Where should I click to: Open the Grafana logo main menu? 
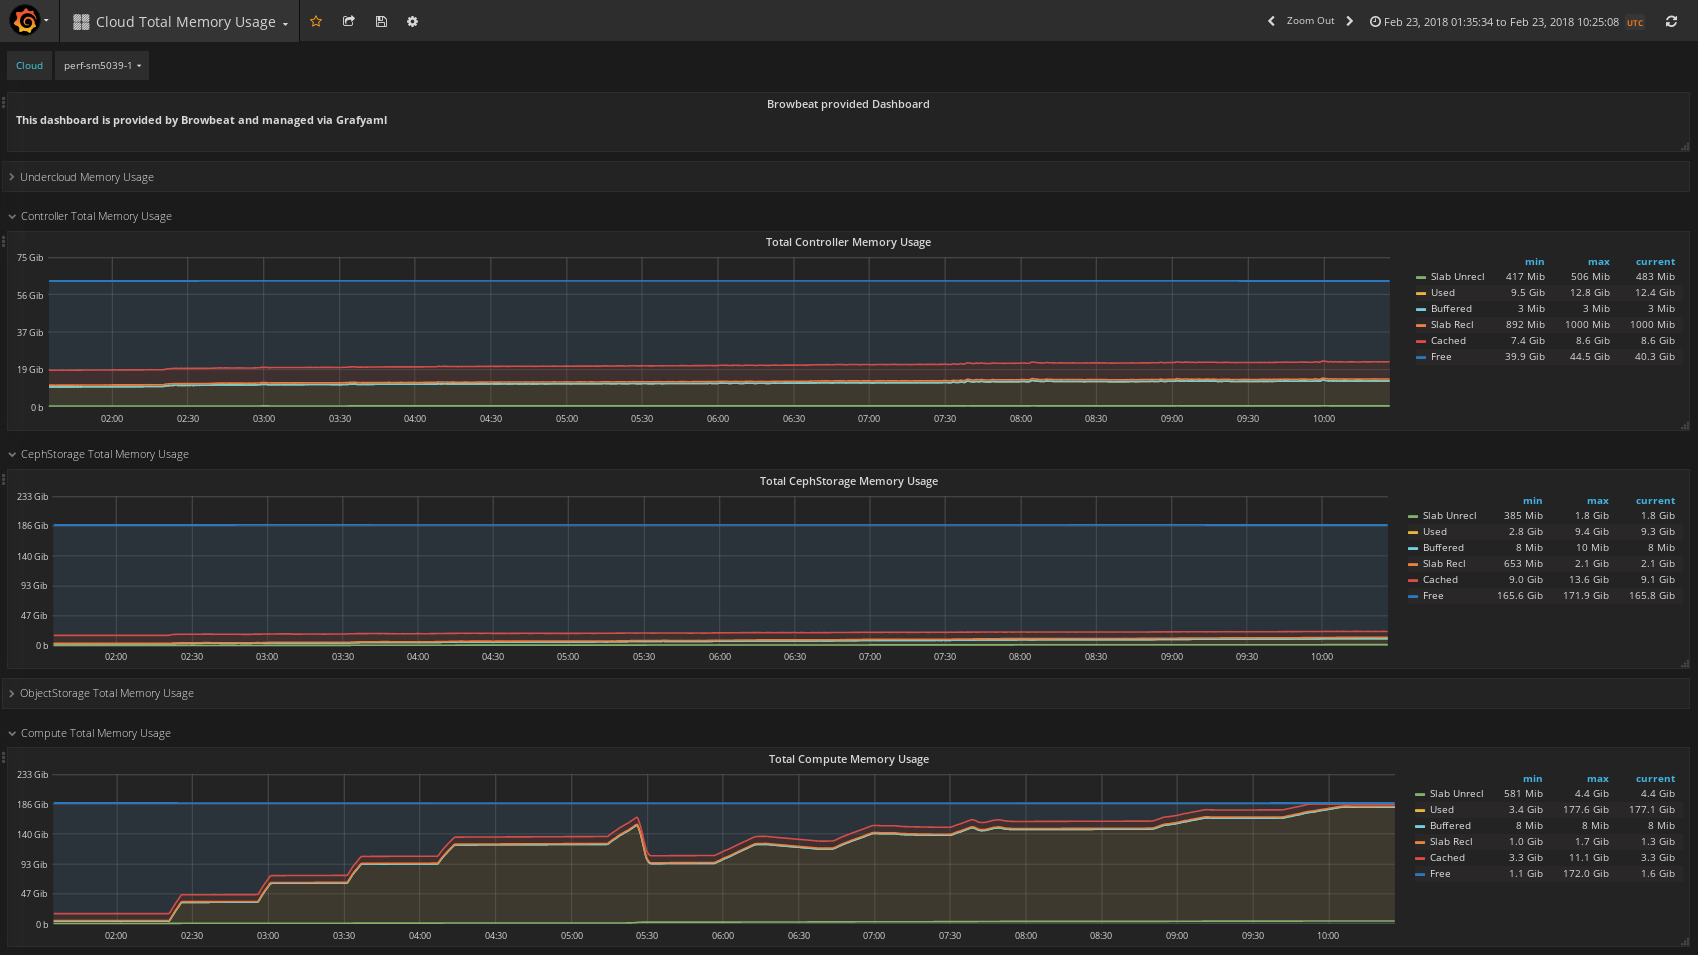tap(26, 21)
